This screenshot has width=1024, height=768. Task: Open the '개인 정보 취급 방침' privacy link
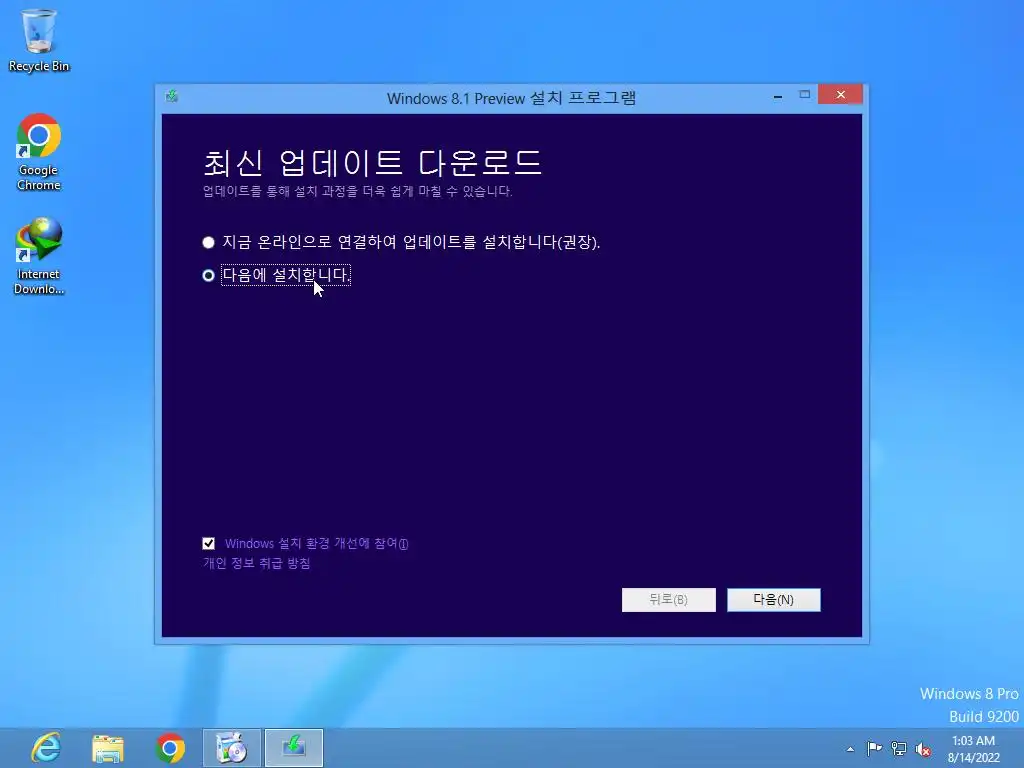tap(257, 563)
